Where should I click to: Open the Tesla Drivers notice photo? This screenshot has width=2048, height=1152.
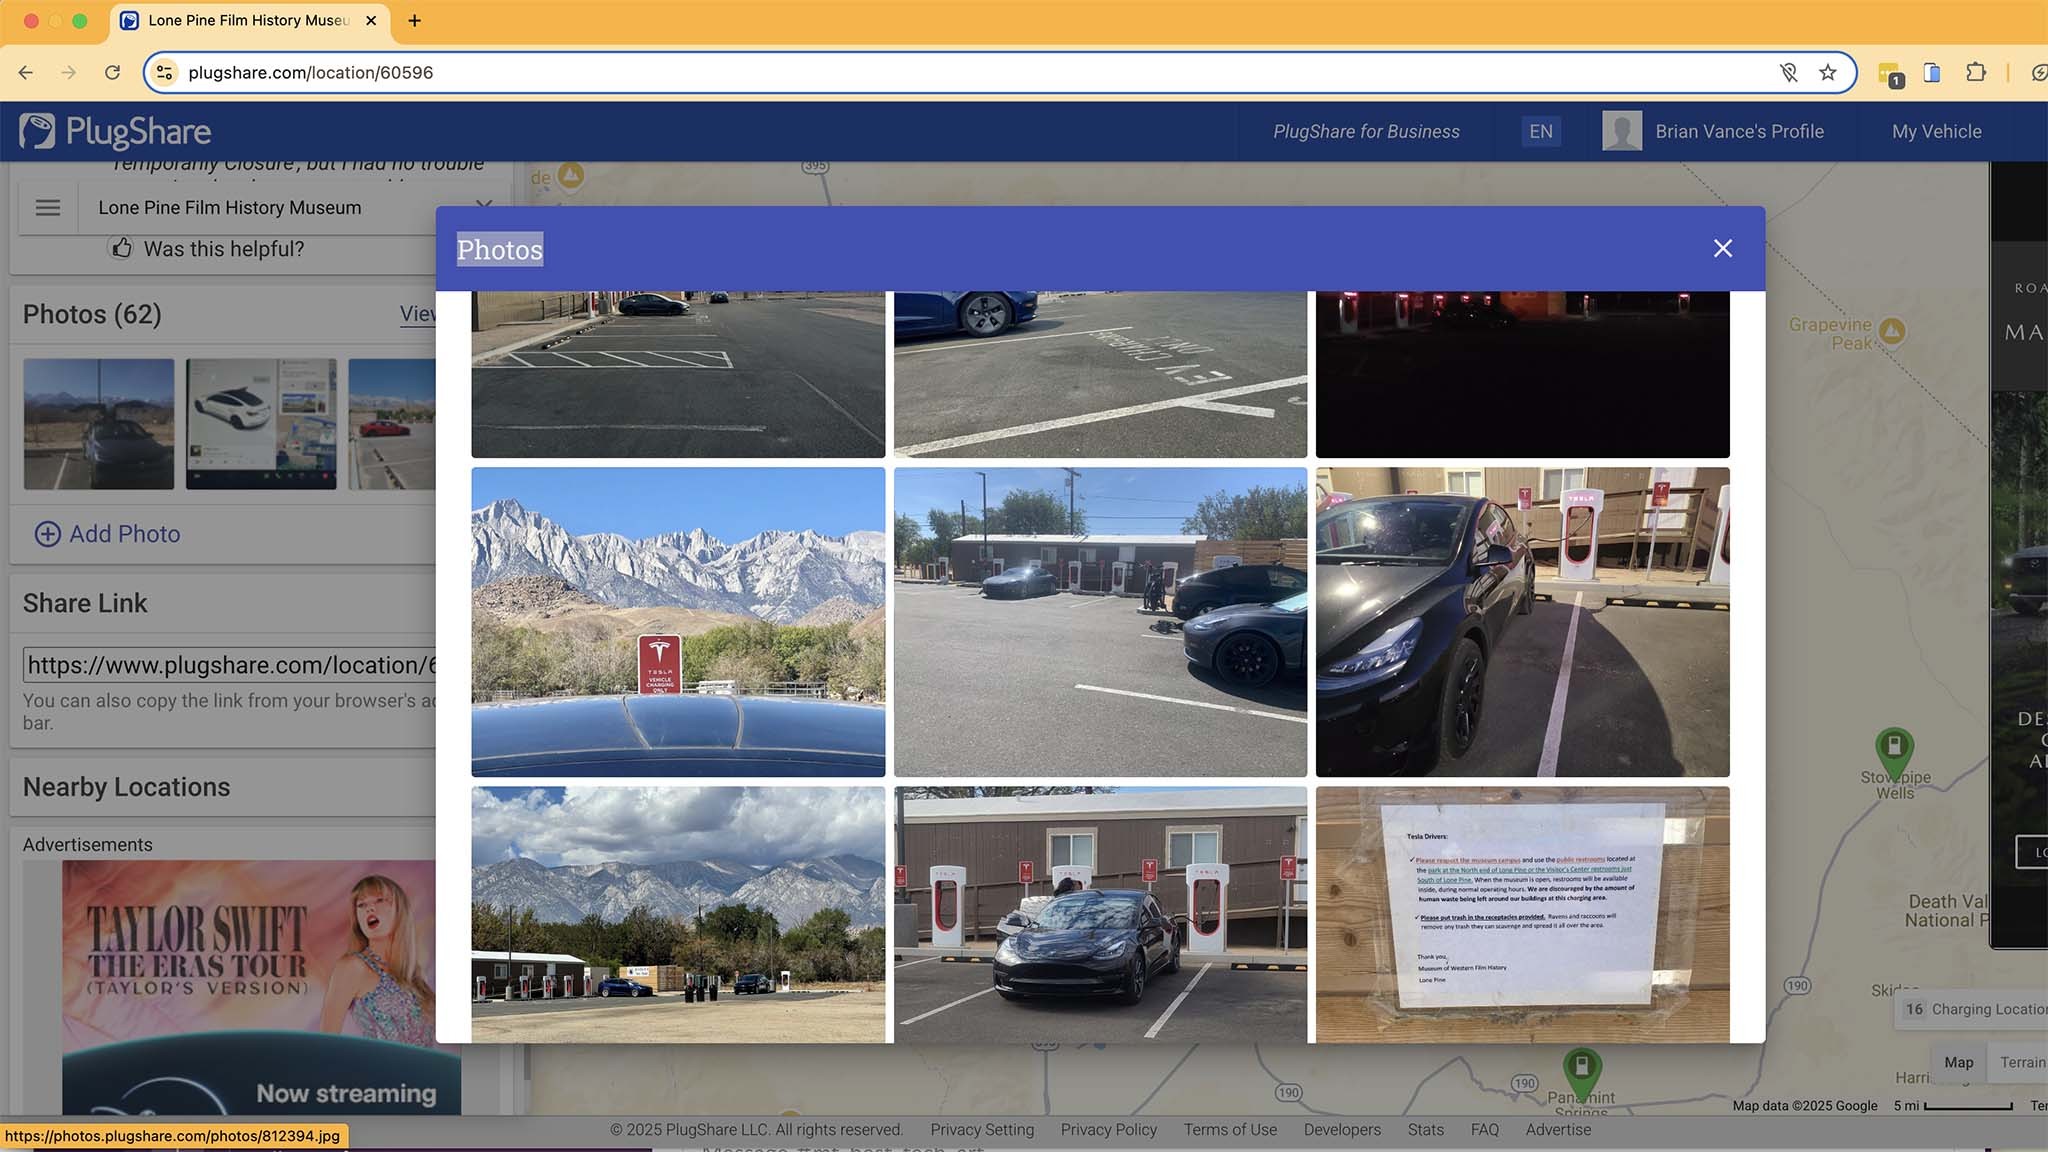coord(1522,914)
